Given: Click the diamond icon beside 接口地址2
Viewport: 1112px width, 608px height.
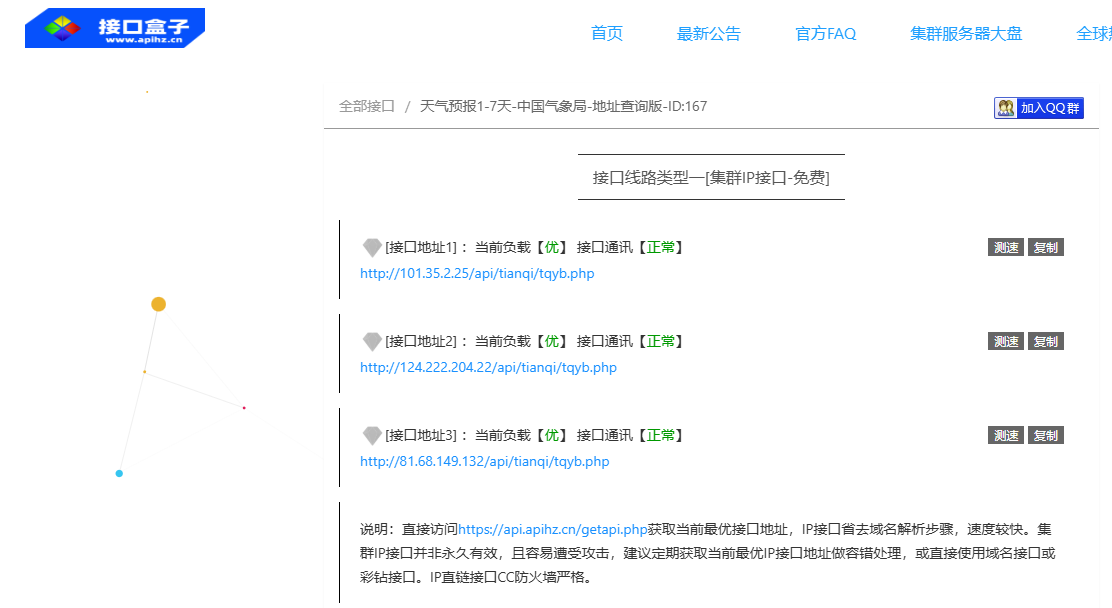Looking at the screenshot, I should [x=372, y=342].
